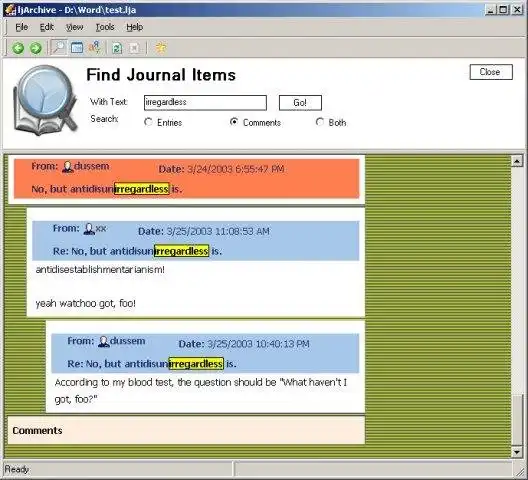This screenshot has width=528, height=480.
Task: Click the users filter toolbar icon
Action: [x=94, y=47]
